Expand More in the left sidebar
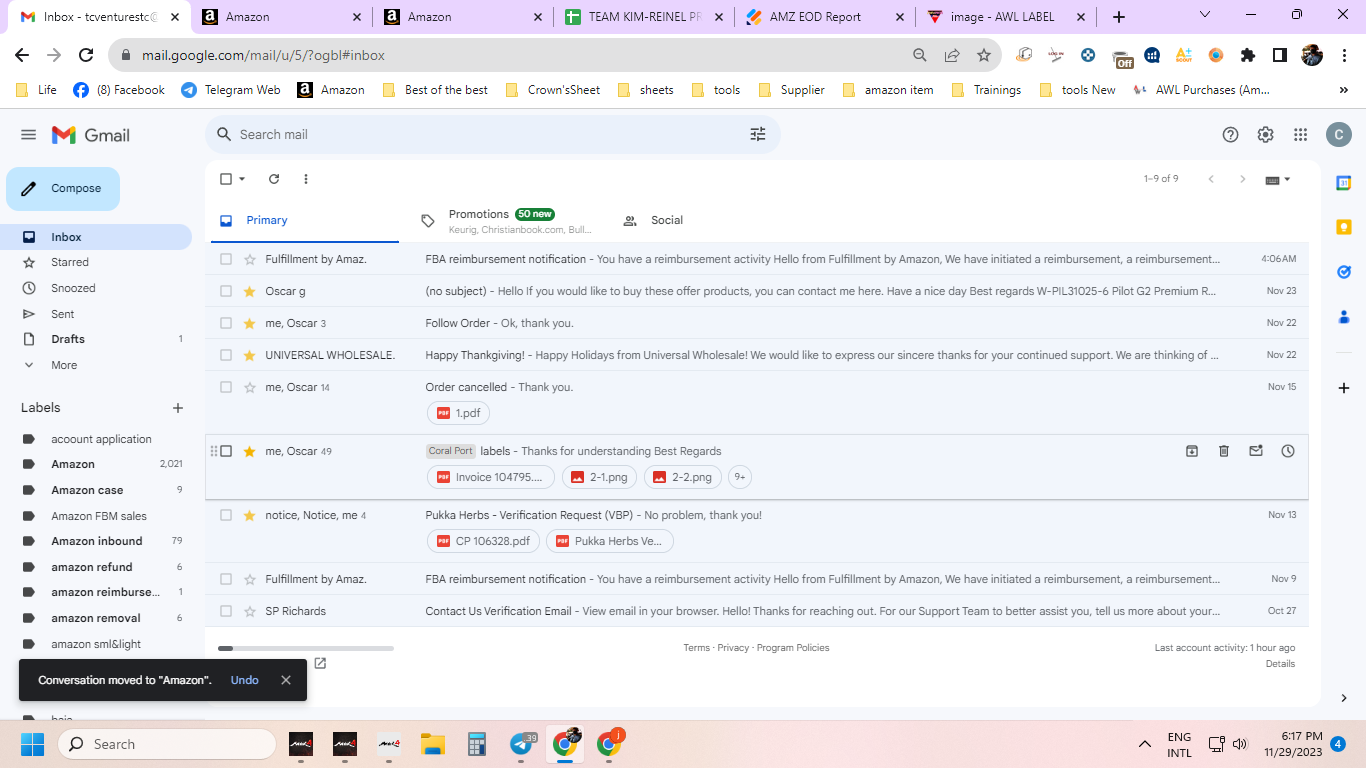Image resolution: width=1366 pixels, height=768 pixels. coord(64,365)
